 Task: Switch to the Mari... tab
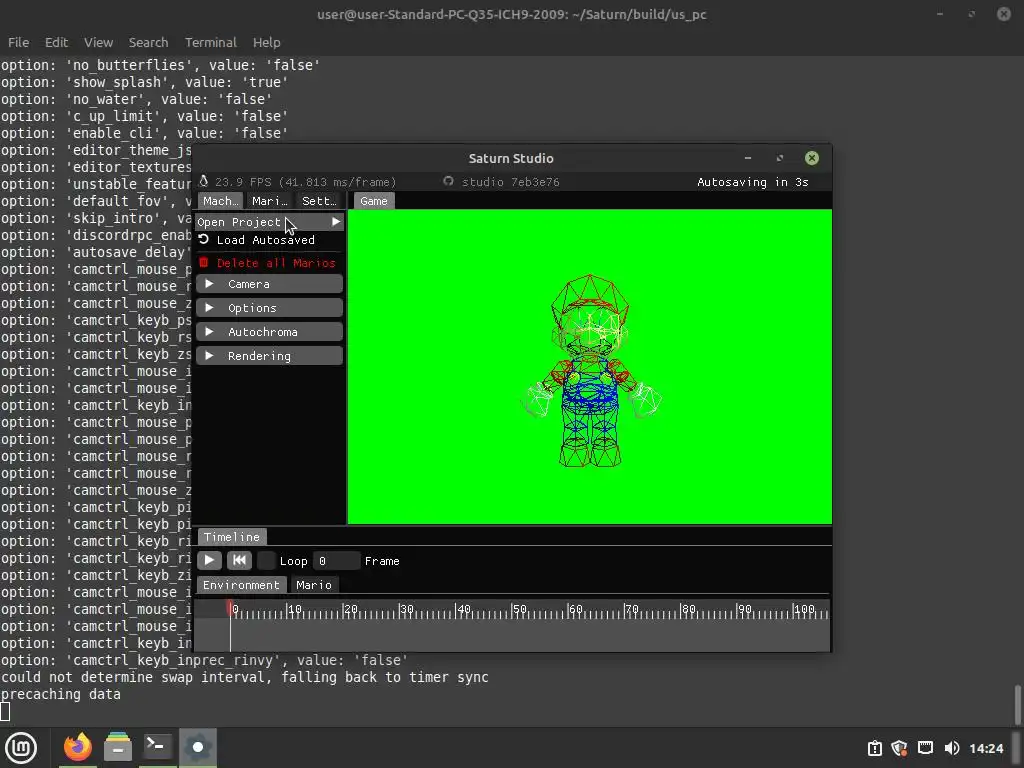[x=270, y=201]
